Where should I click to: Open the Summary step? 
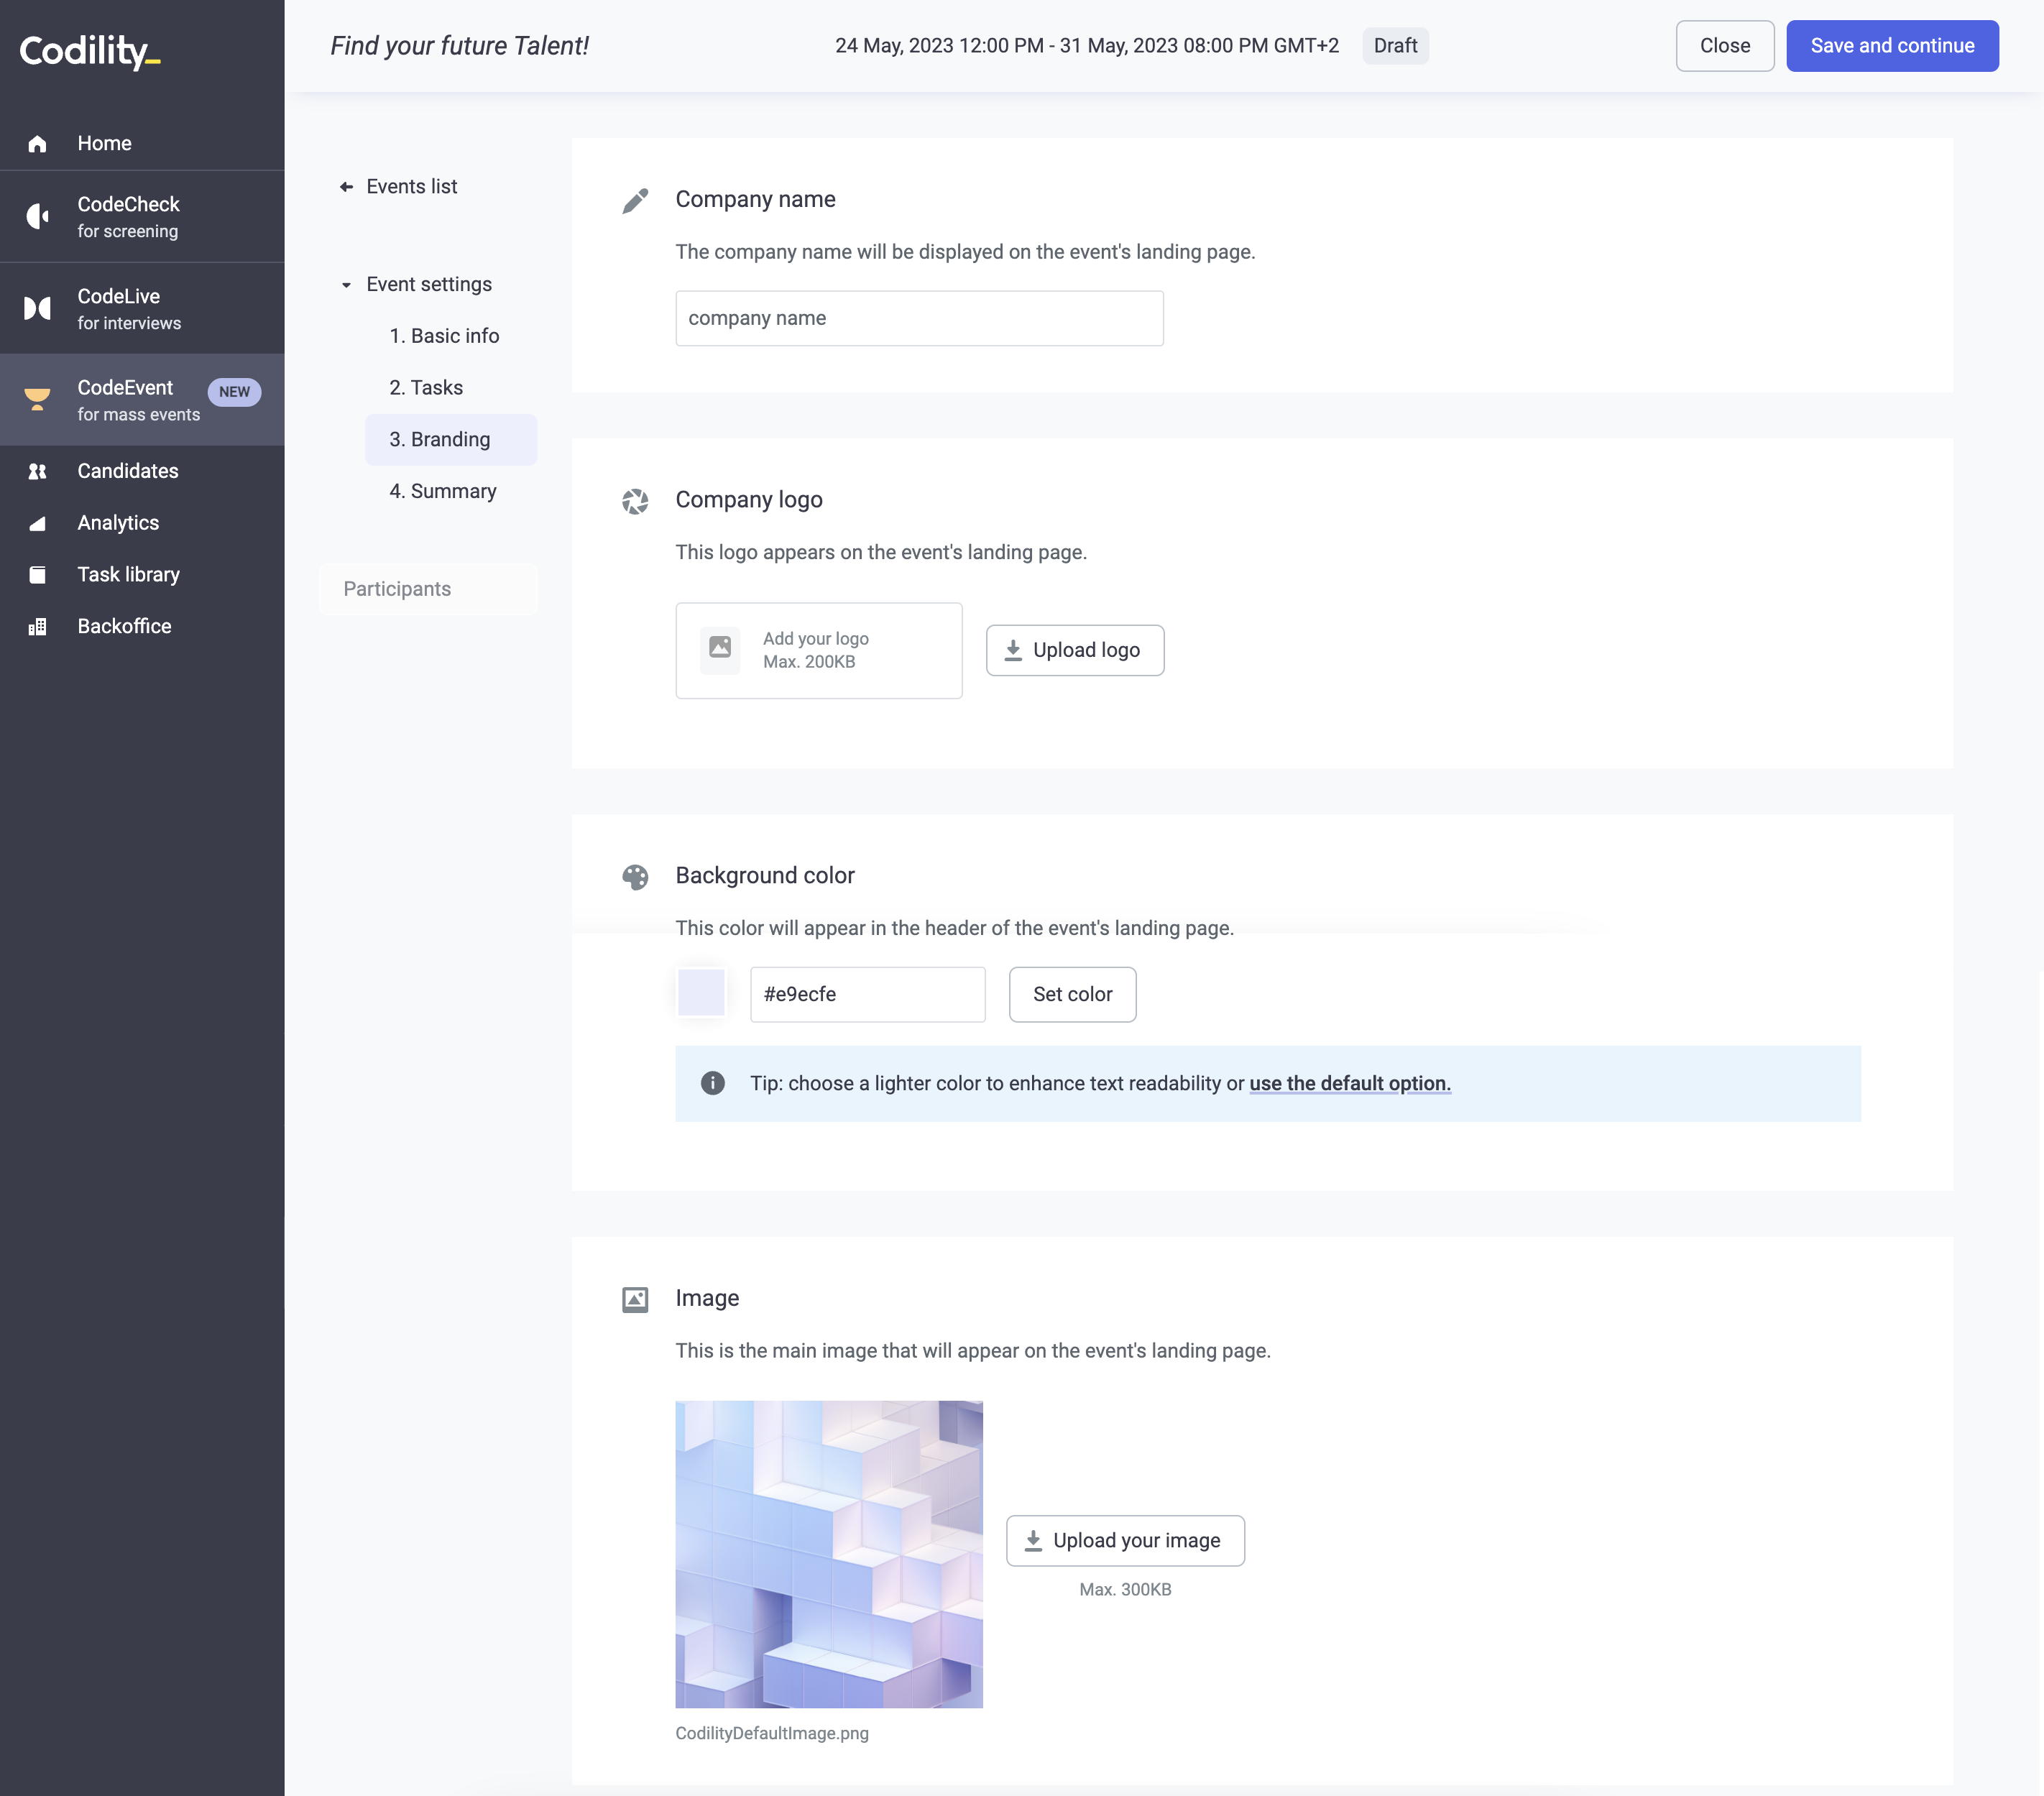[443, 491]
